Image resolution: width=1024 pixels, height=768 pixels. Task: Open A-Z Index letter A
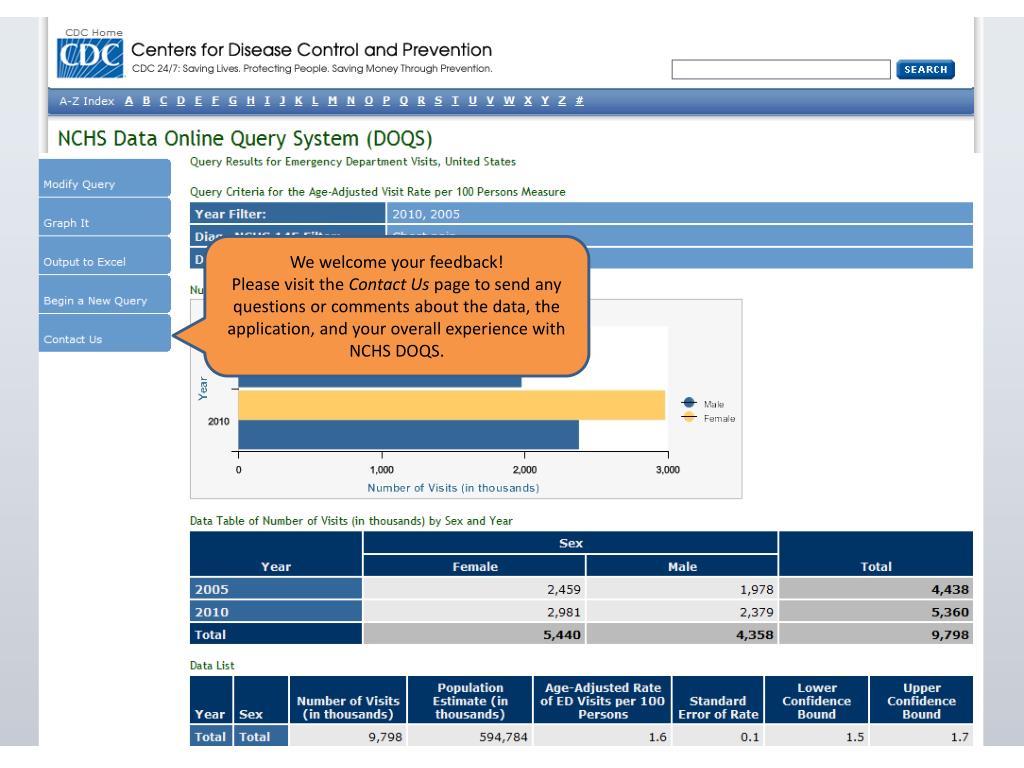pos(129,101)
